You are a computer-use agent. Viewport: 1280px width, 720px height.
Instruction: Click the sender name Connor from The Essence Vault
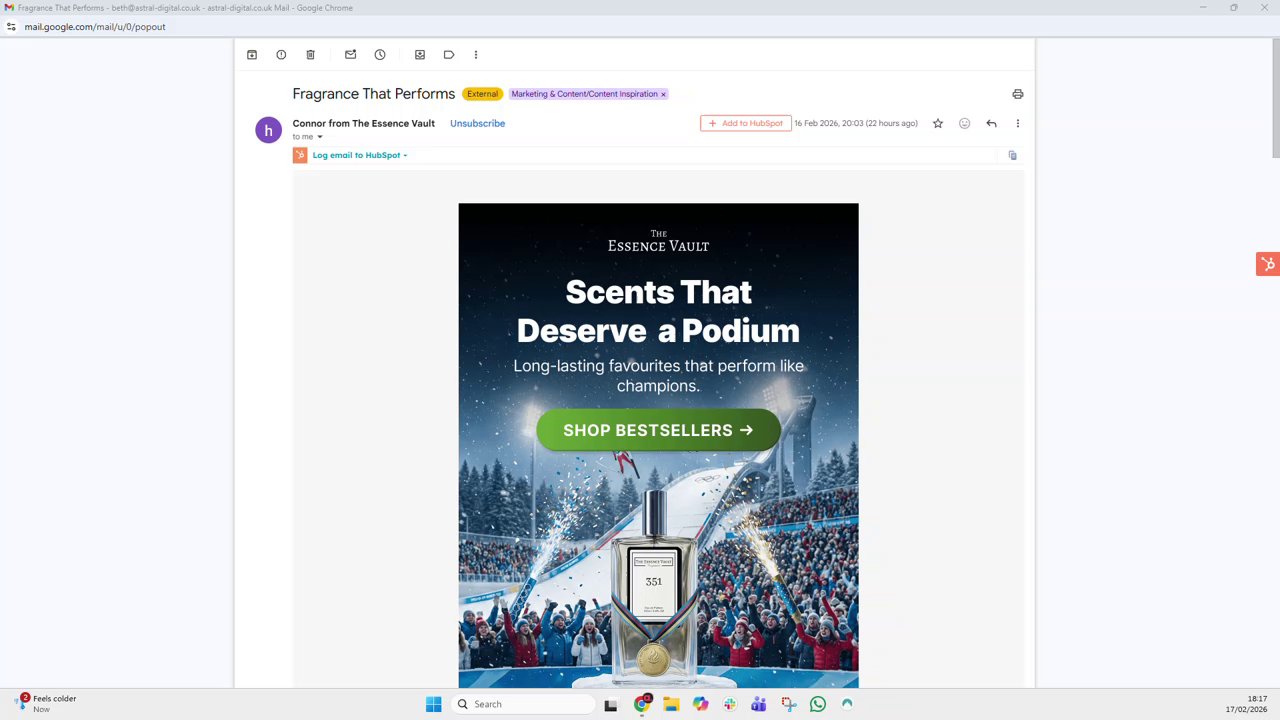coord(364,124)
